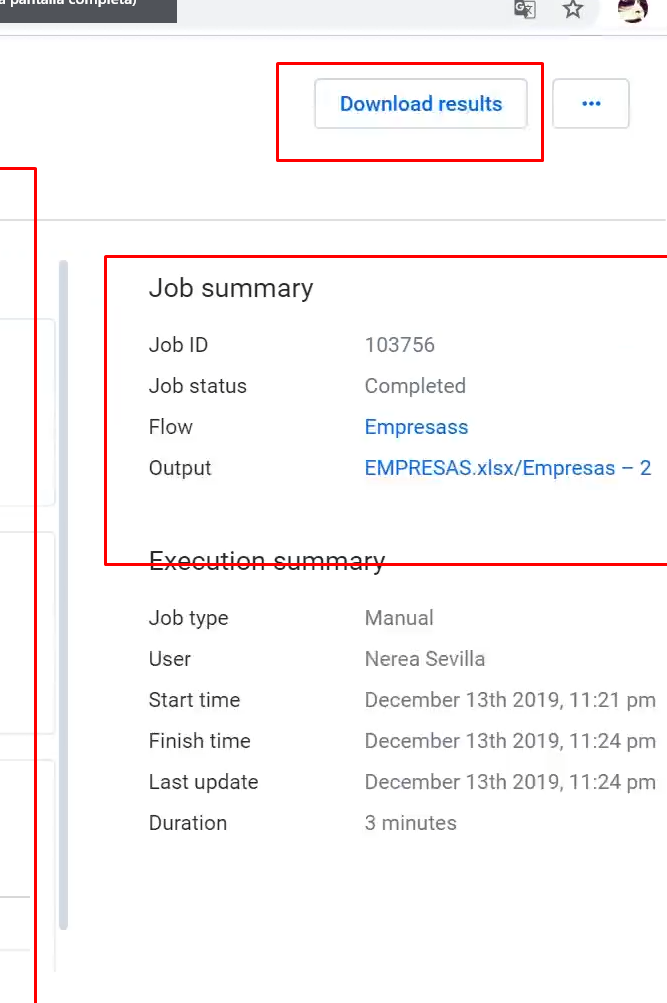Screen dimensions: 667x1003
Task: Click the Execution summary heading
Action: (x=267, y=561)
